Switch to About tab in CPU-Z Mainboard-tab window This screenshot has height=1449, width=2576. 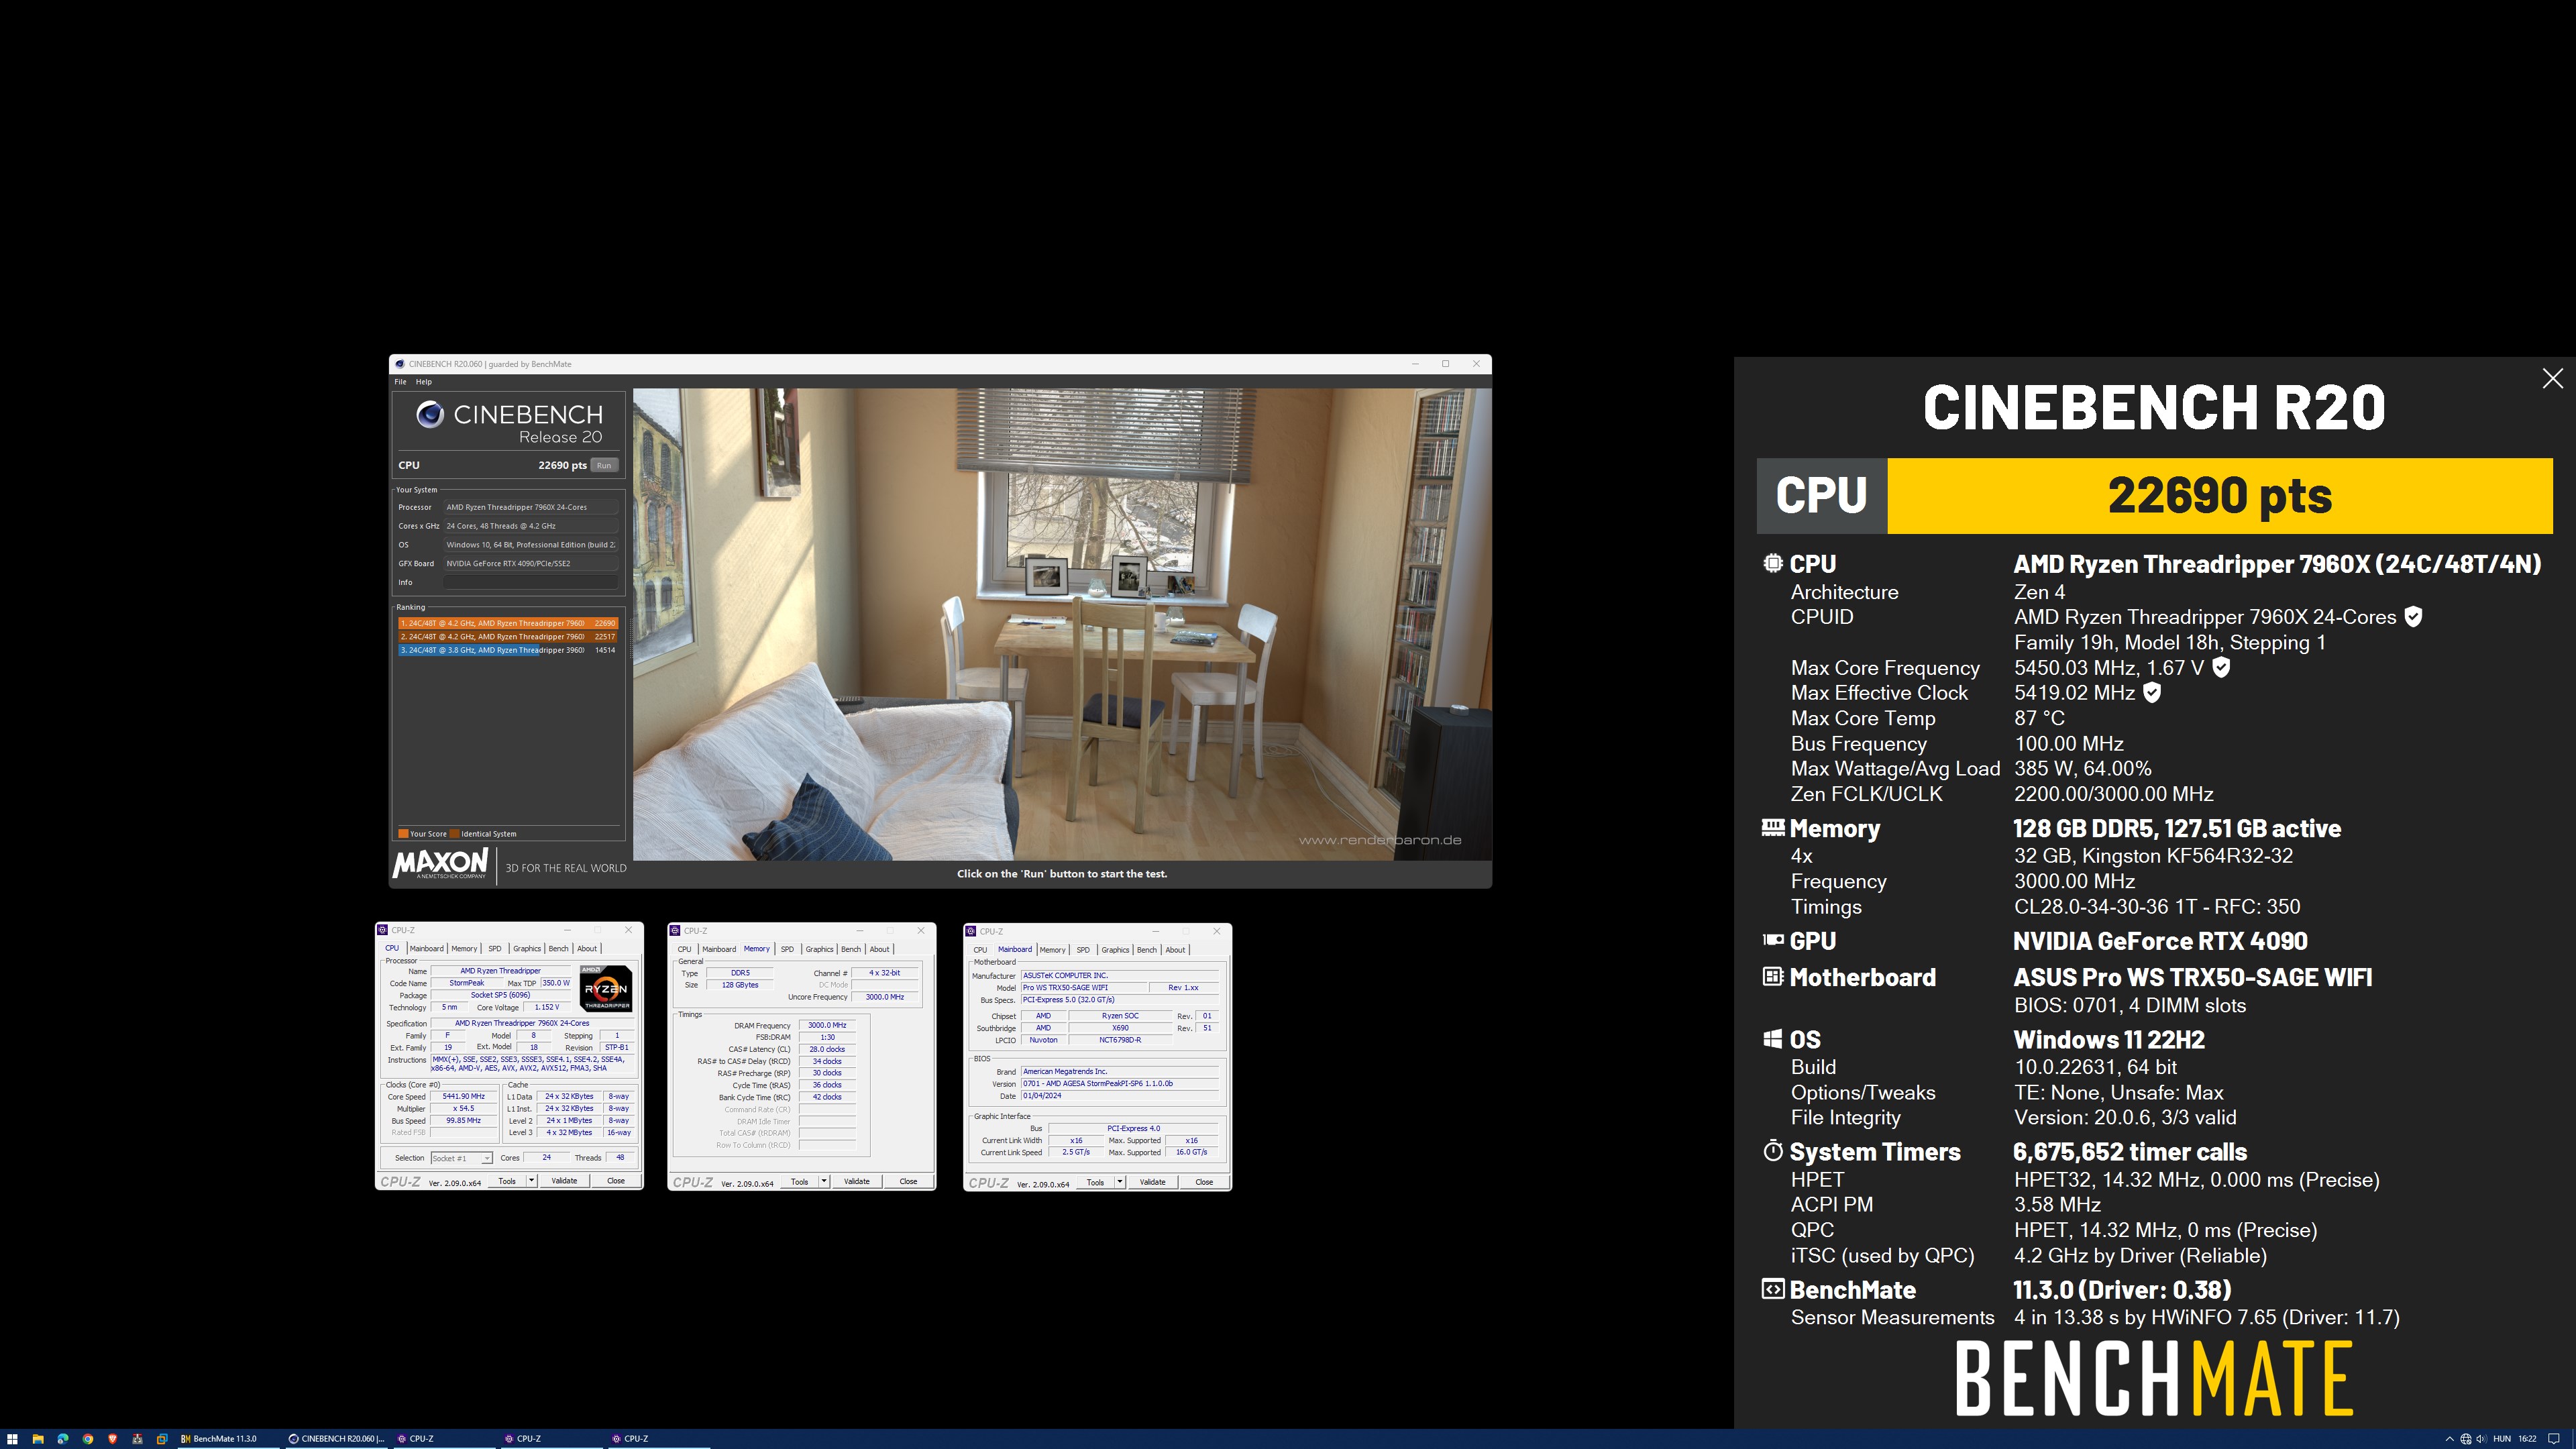click(1175, 950)
